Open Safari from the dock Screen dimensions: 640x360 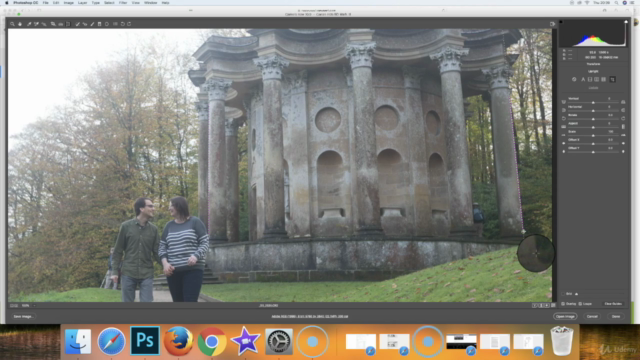[111, 341]
